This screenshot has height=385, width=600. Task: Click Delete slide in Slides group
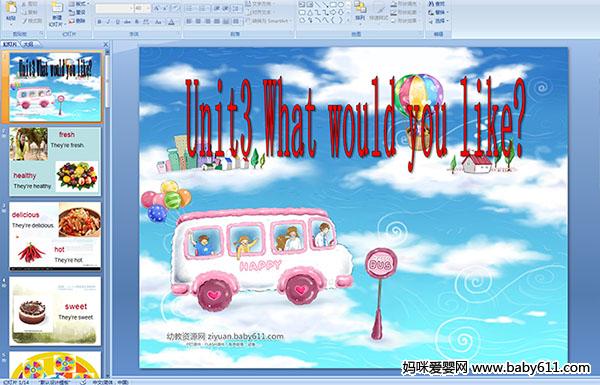[77, 21]
